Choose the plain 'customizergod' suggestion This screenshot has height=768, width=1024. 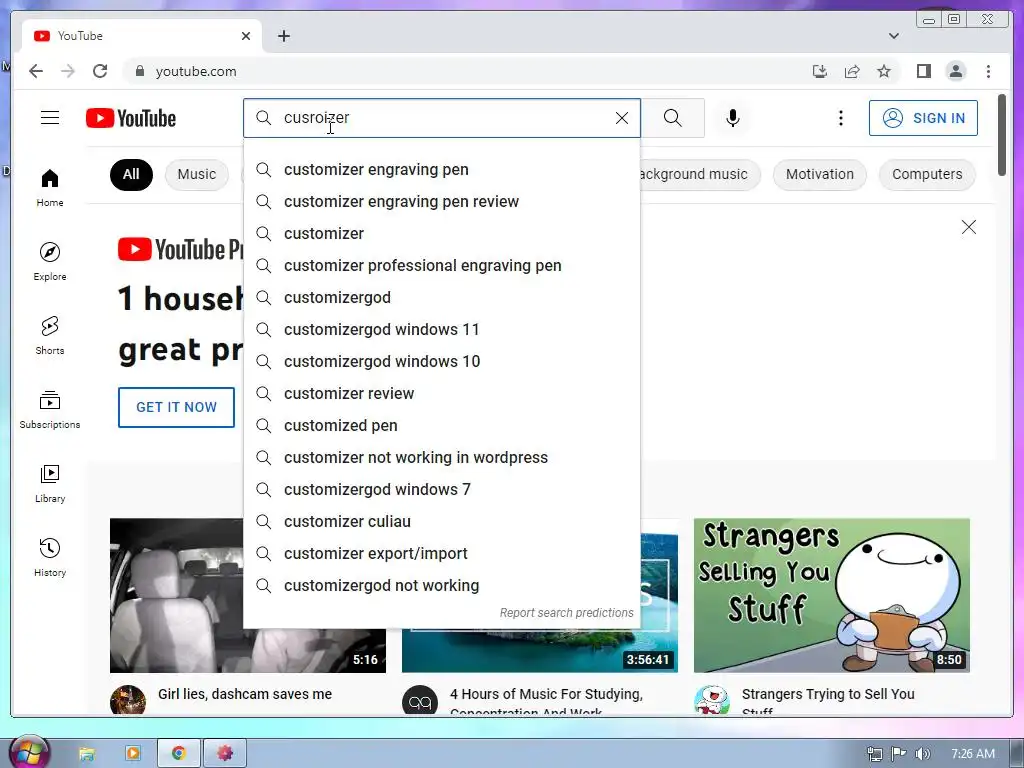442,297
